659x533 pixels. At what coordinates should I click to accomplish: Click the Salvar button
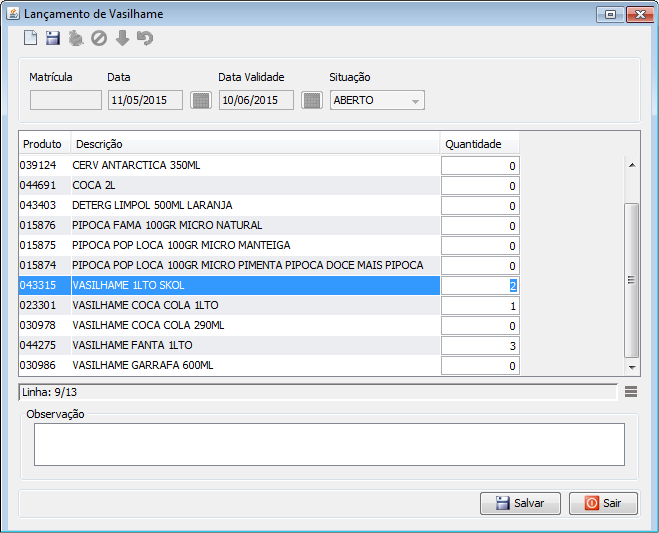coord(520,503)
